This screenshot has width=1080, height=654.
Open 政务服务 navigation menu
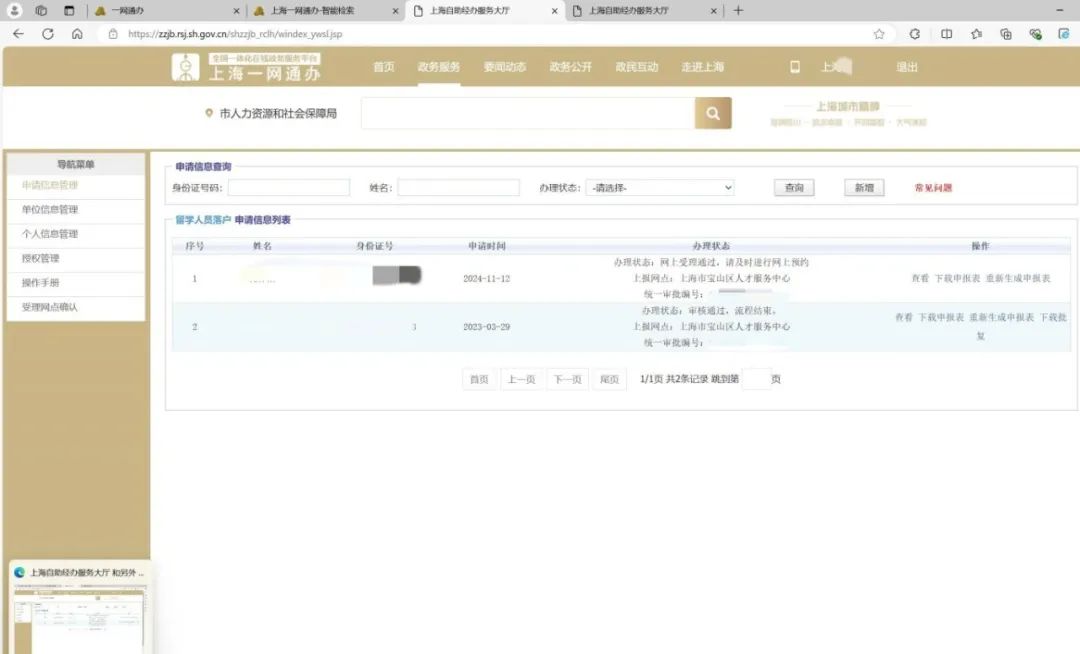coord(439,67)
